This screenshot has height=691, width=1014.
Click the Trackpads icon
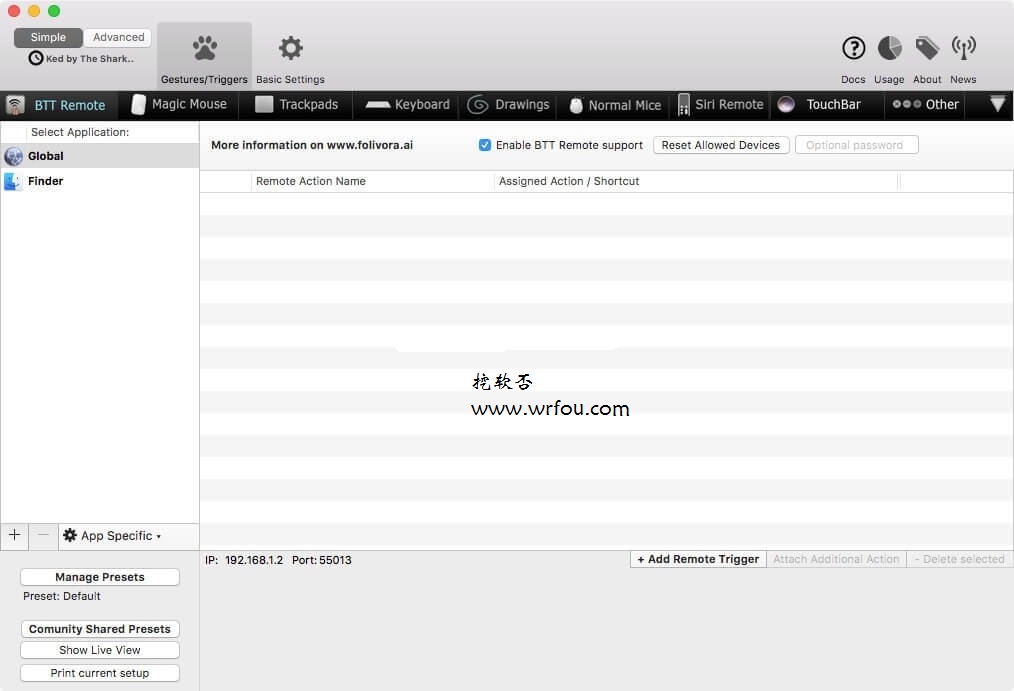(x=264, y=104)
